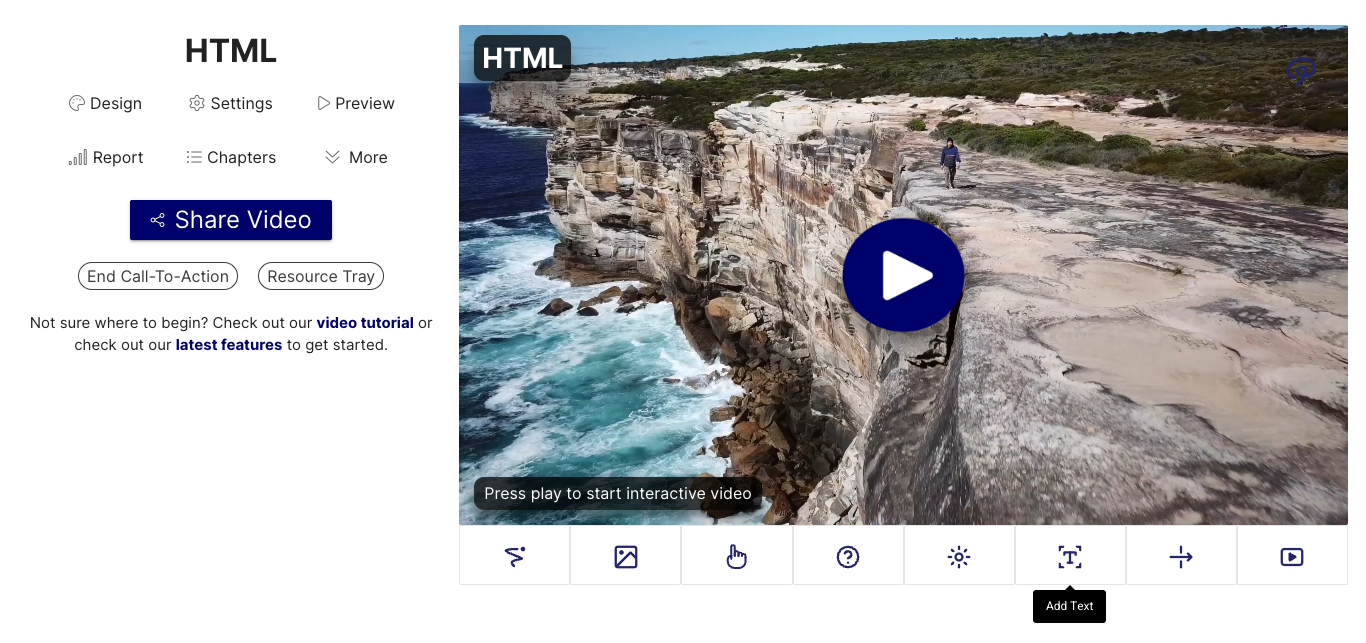Open the video tutorial link

pyautogui.click(x=365, y=323)
